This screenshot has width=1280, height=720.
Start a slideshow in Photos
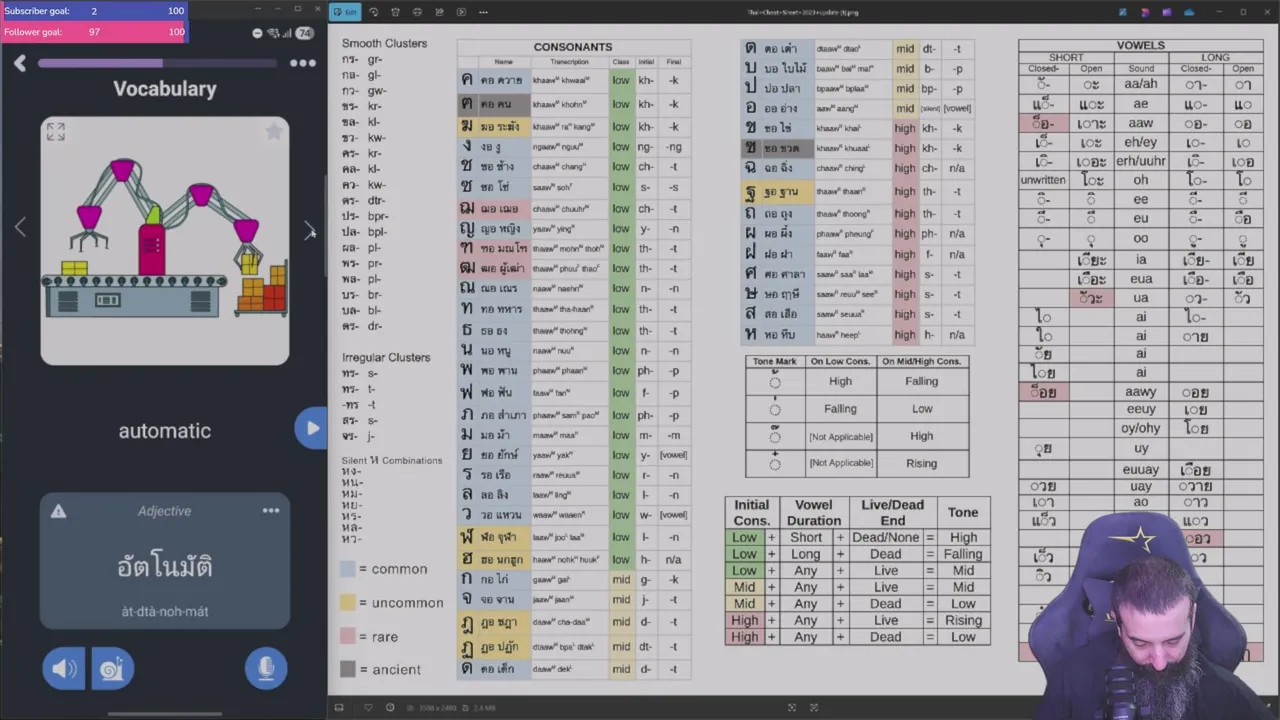pyautogui.click(x=461, y=12)
